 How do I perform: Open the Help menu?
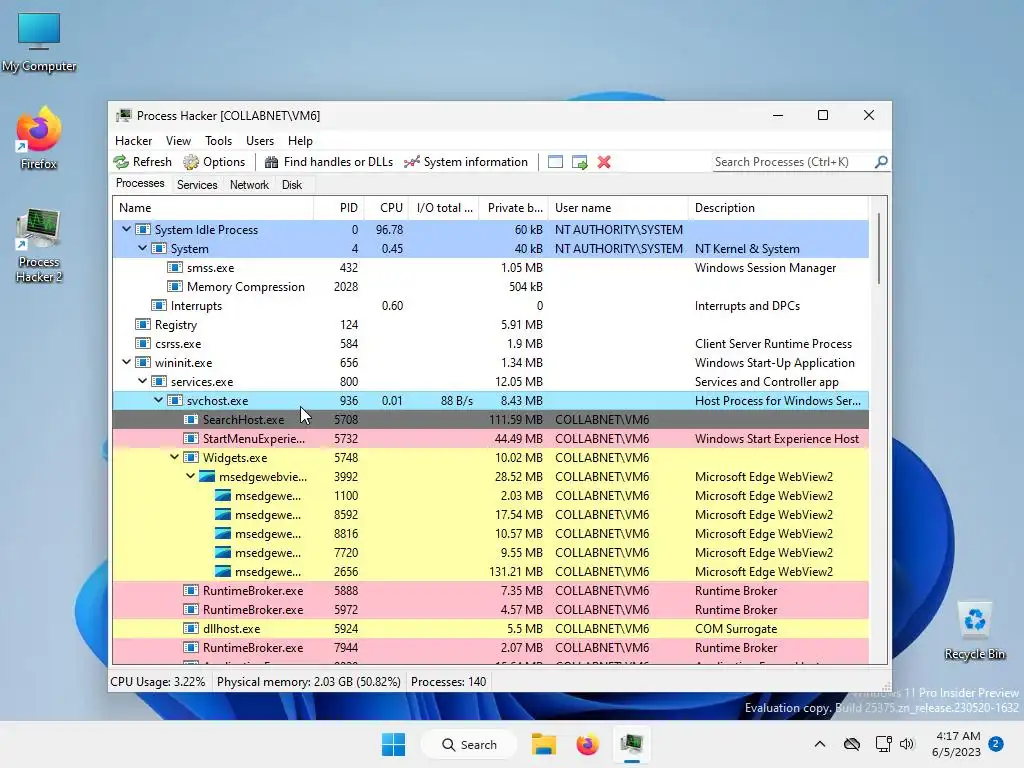click(300, 140)
